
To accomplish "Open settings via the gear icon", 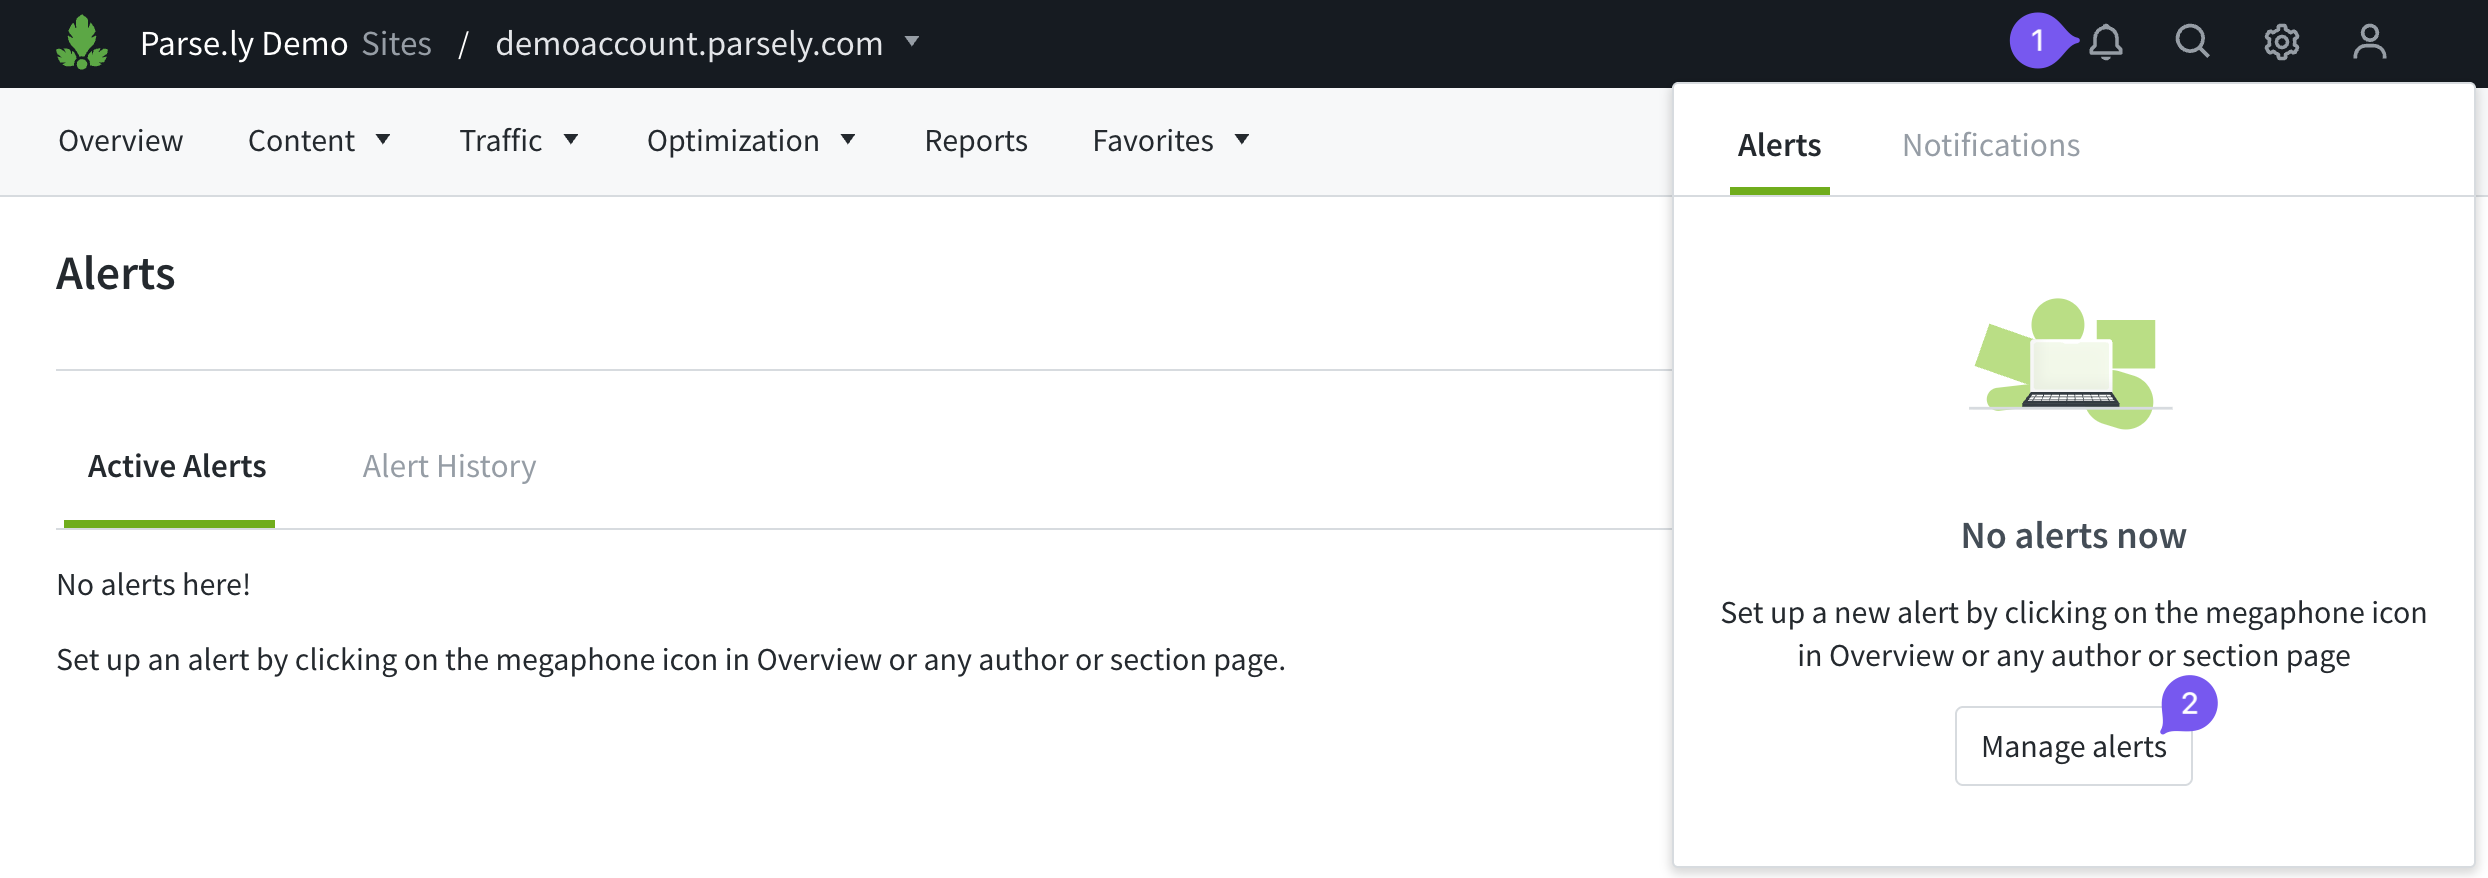I will coord(2281,42).
